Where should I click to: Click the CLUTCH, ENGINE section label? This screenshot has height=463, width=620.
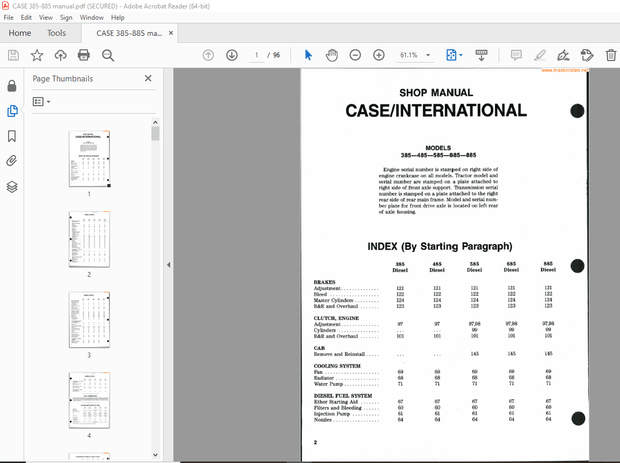pos(336,318)
